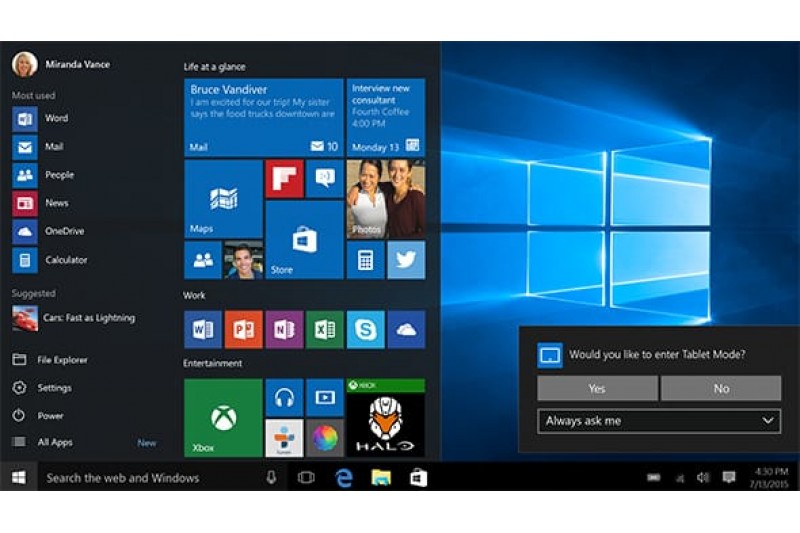
Task: Open the Power menu option
Action: (38, 416)
